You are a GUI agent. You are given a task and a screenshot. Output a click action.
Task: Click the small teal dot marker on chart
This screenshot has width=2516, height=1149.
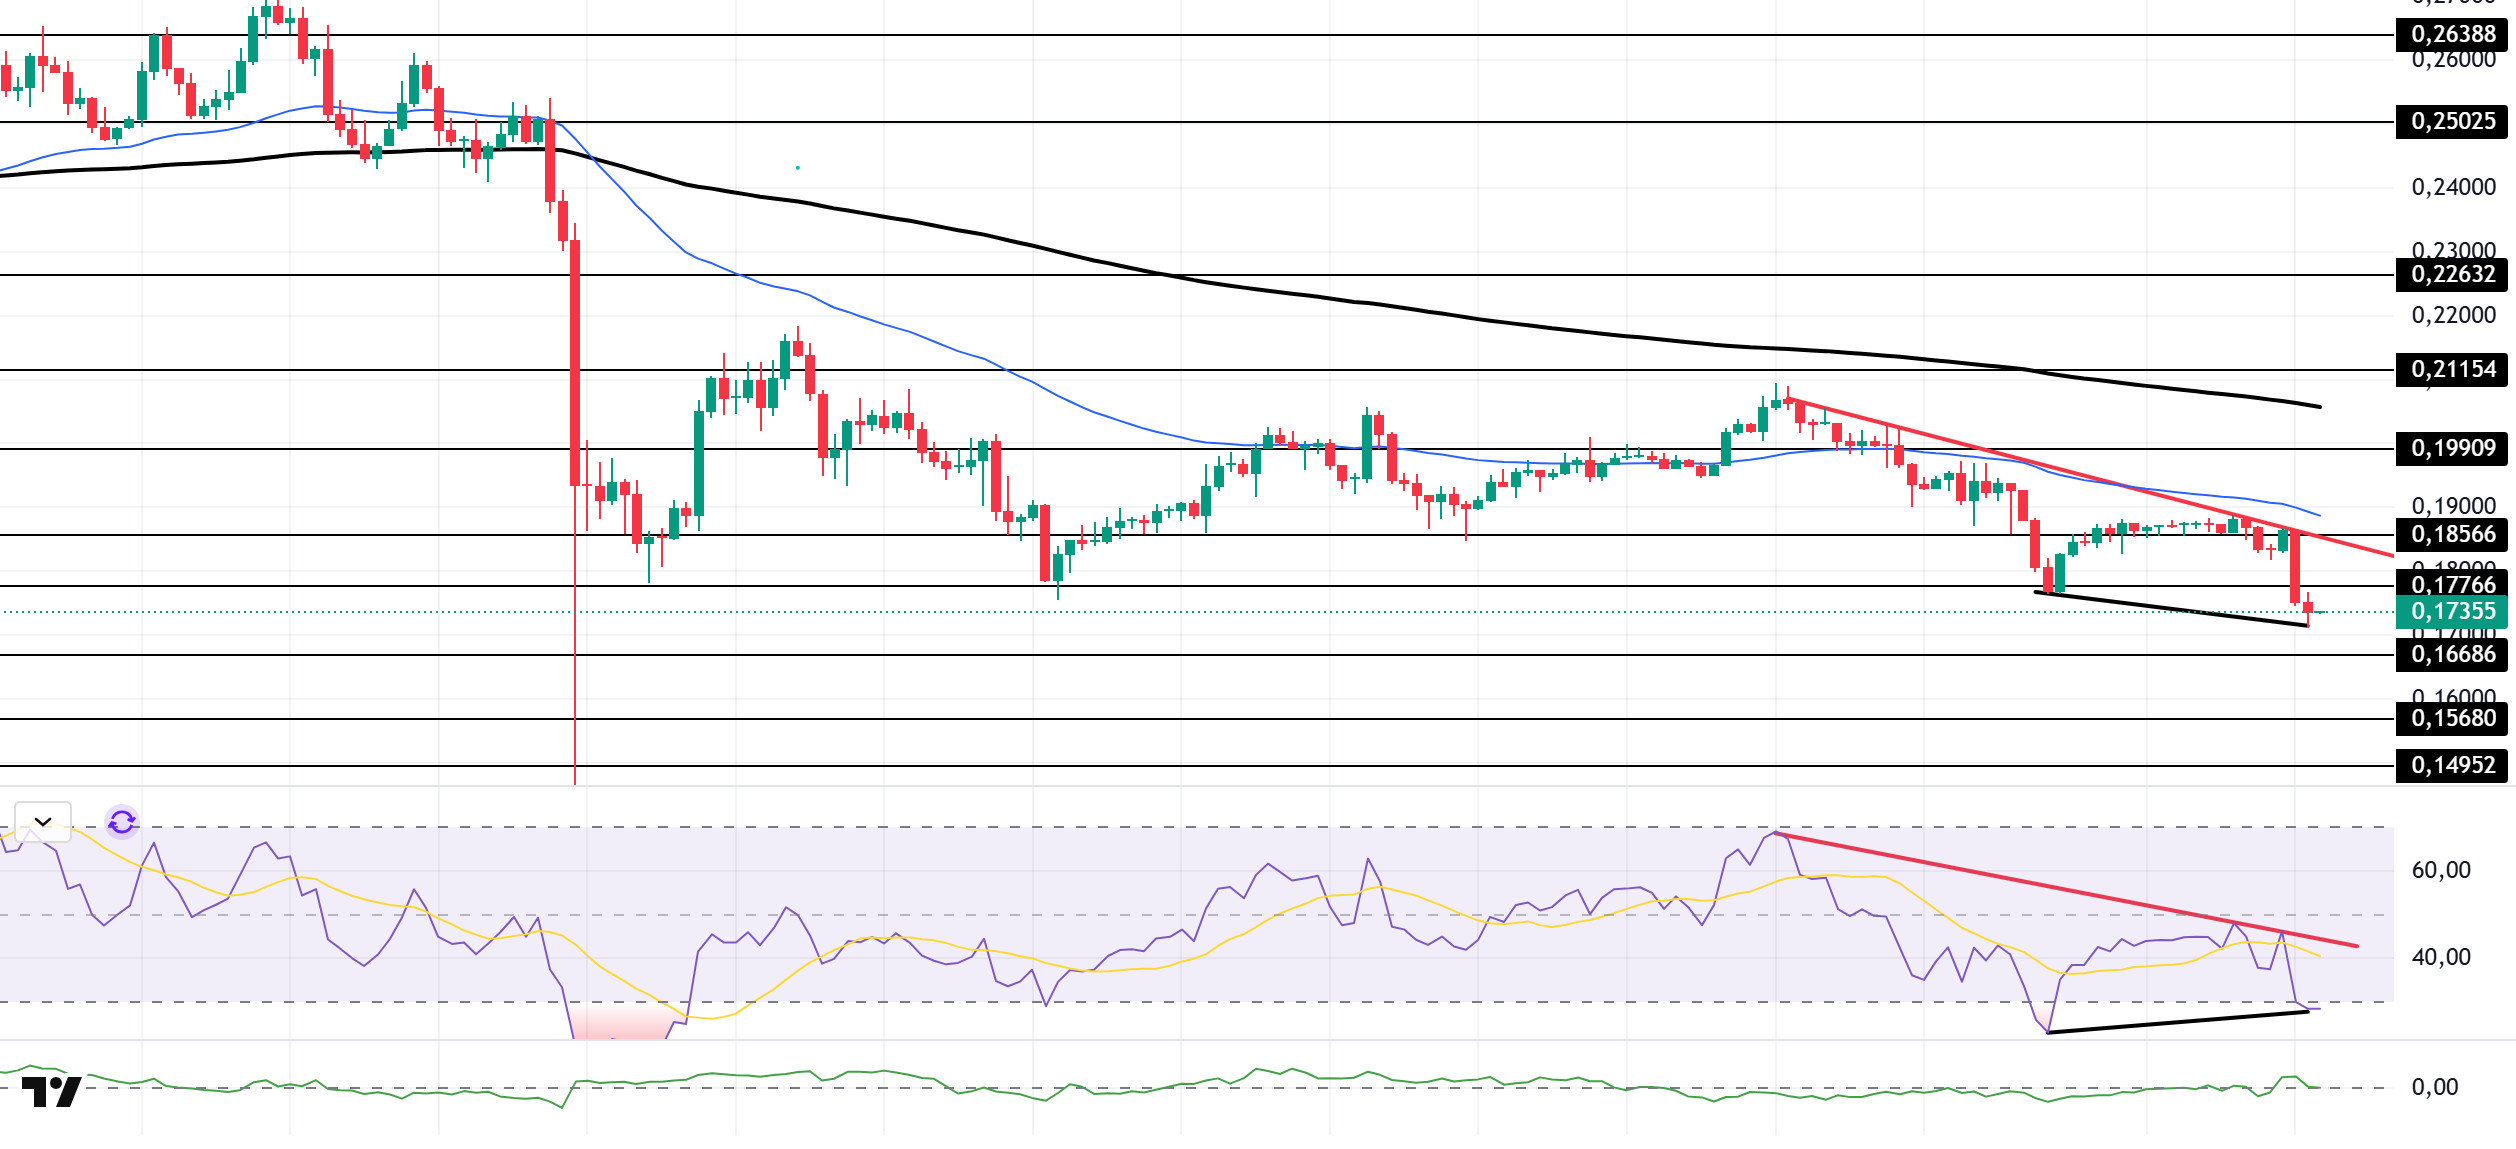(797, 168)
